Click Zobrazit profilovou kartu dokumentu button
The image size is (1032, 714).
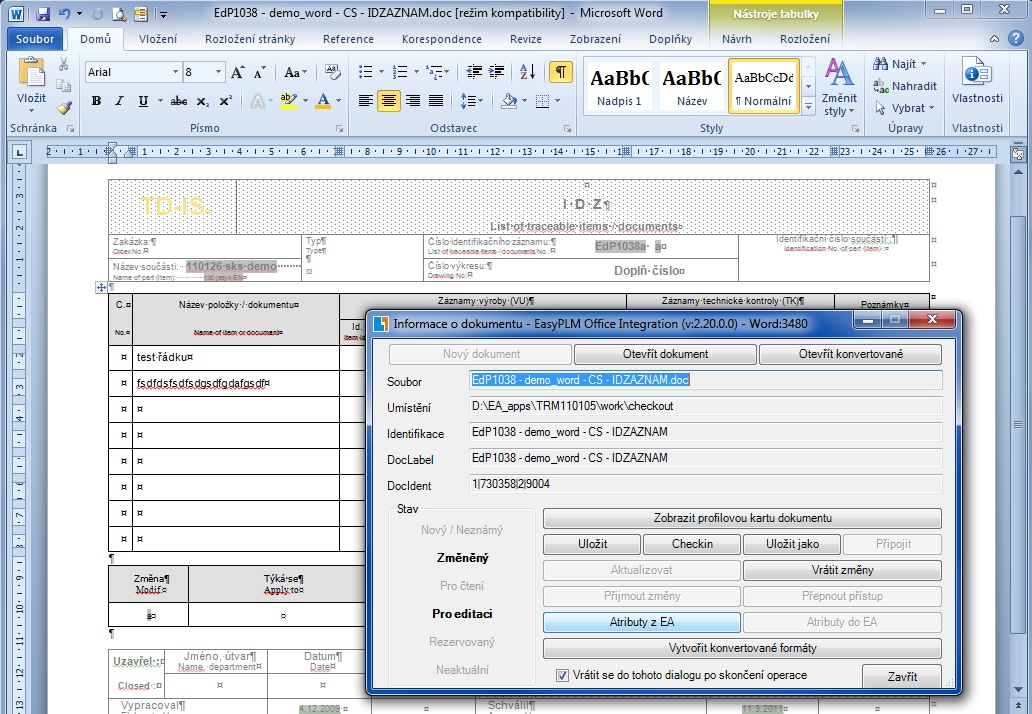pyautogui.click(x=742, y=518)
